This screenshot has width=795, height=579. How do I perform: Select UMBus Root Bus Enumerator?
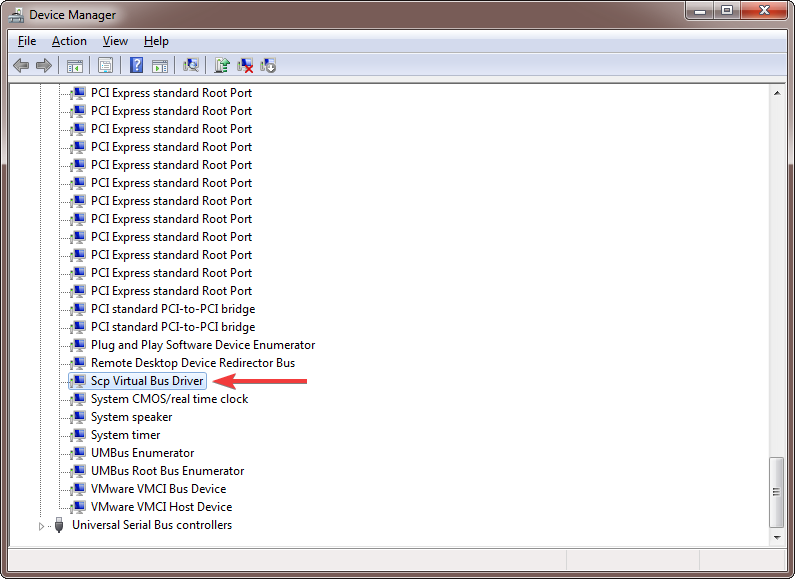click(167, 471)
